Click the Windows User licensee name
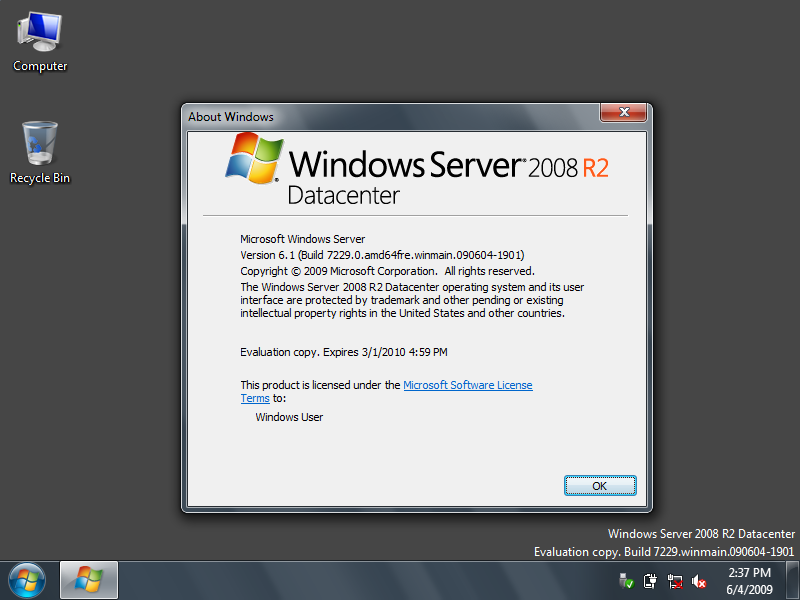Image resolution: width=800 pixels, height=600 pixels. [x=289, y=417]
